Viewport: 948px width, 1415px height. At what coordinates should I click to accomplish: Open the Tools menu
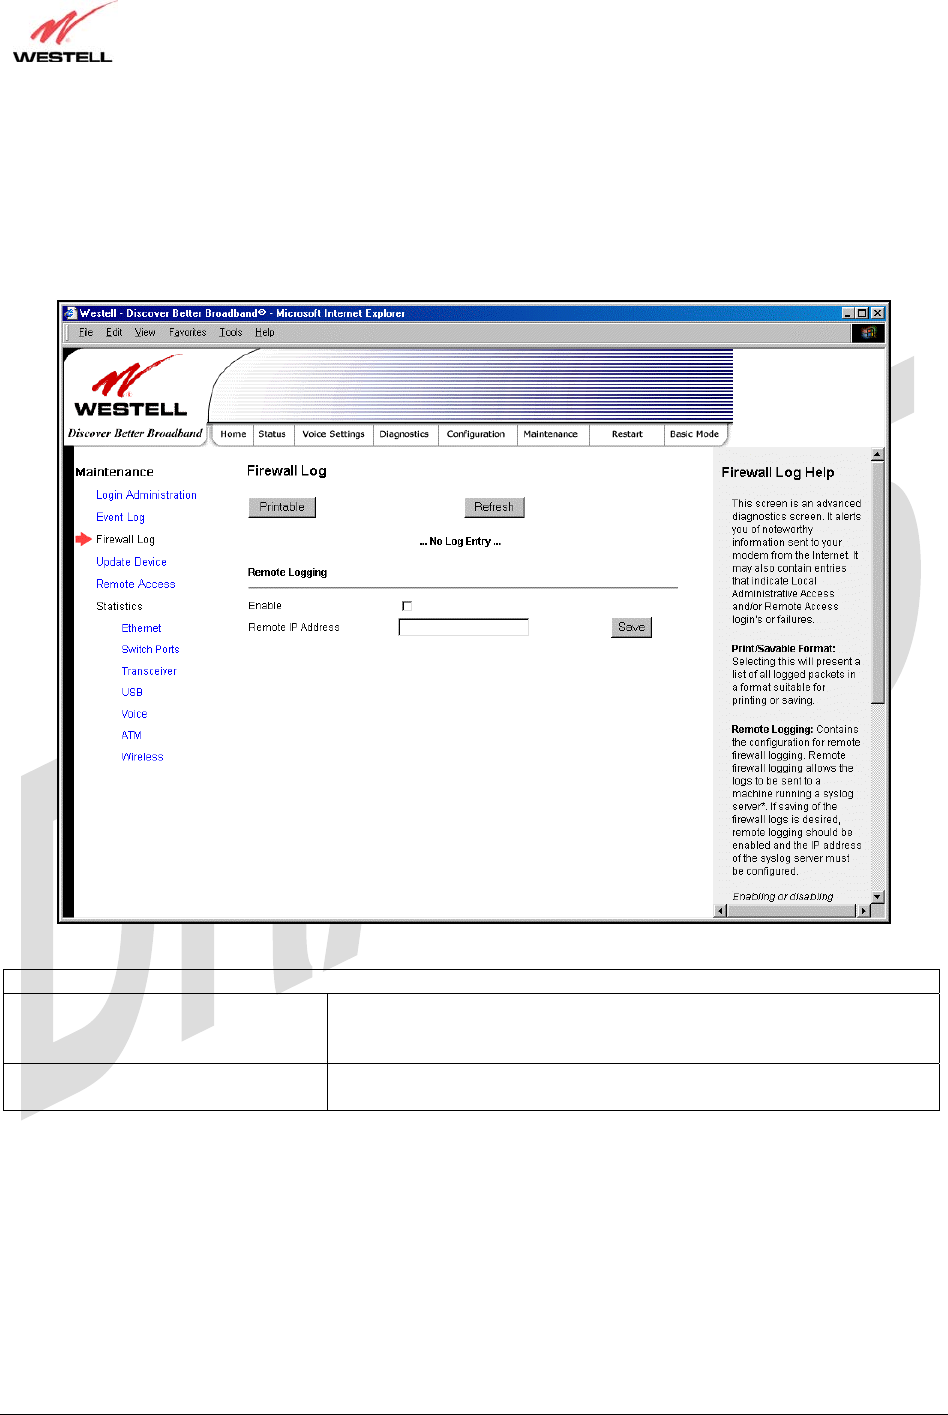(231, 333)
